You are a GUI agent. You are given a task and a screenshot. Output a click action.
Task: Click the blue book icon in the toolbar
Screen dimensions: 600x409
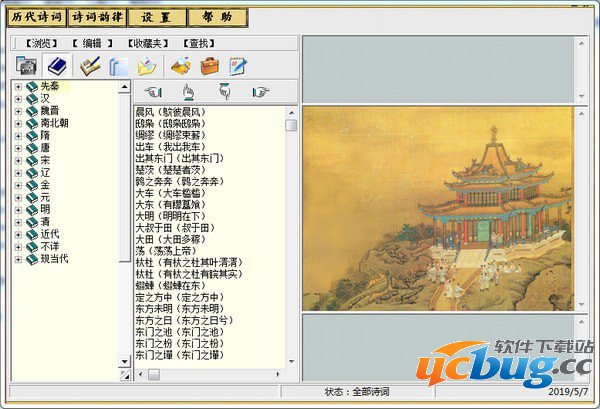coord(57,67)
